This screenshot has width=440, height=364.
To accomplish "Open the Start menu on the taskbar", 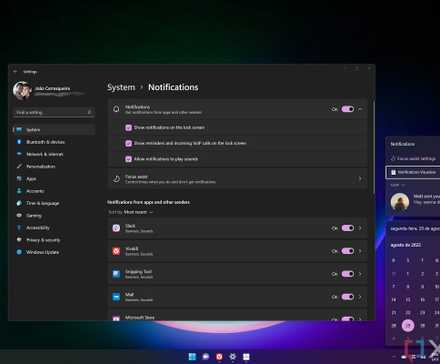I will point(192,357).
